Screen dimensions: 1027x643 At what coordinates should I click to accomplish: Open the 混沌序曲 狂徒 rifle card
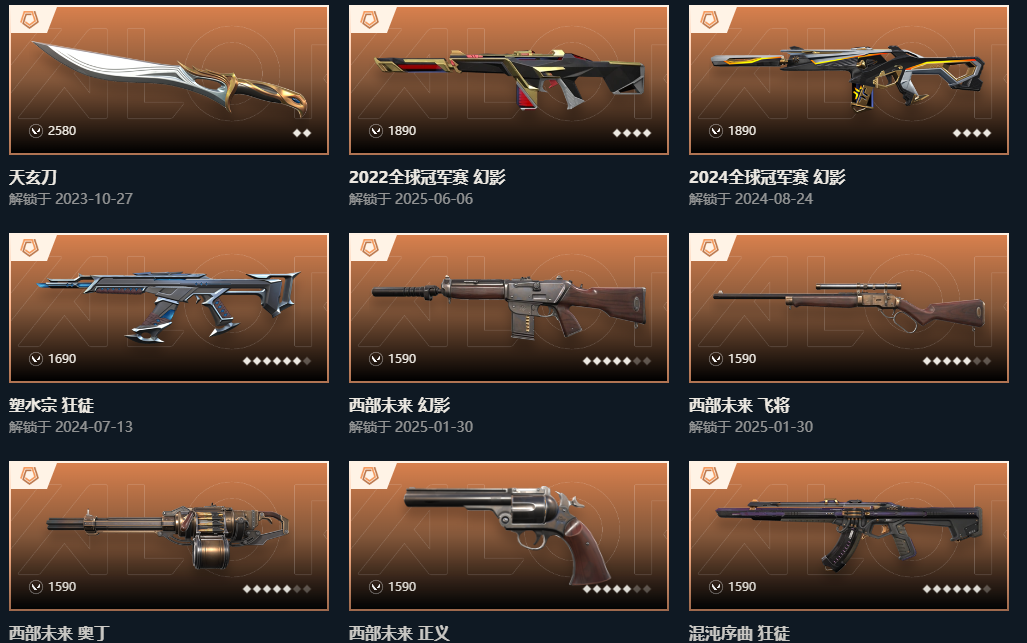point(849,536)
